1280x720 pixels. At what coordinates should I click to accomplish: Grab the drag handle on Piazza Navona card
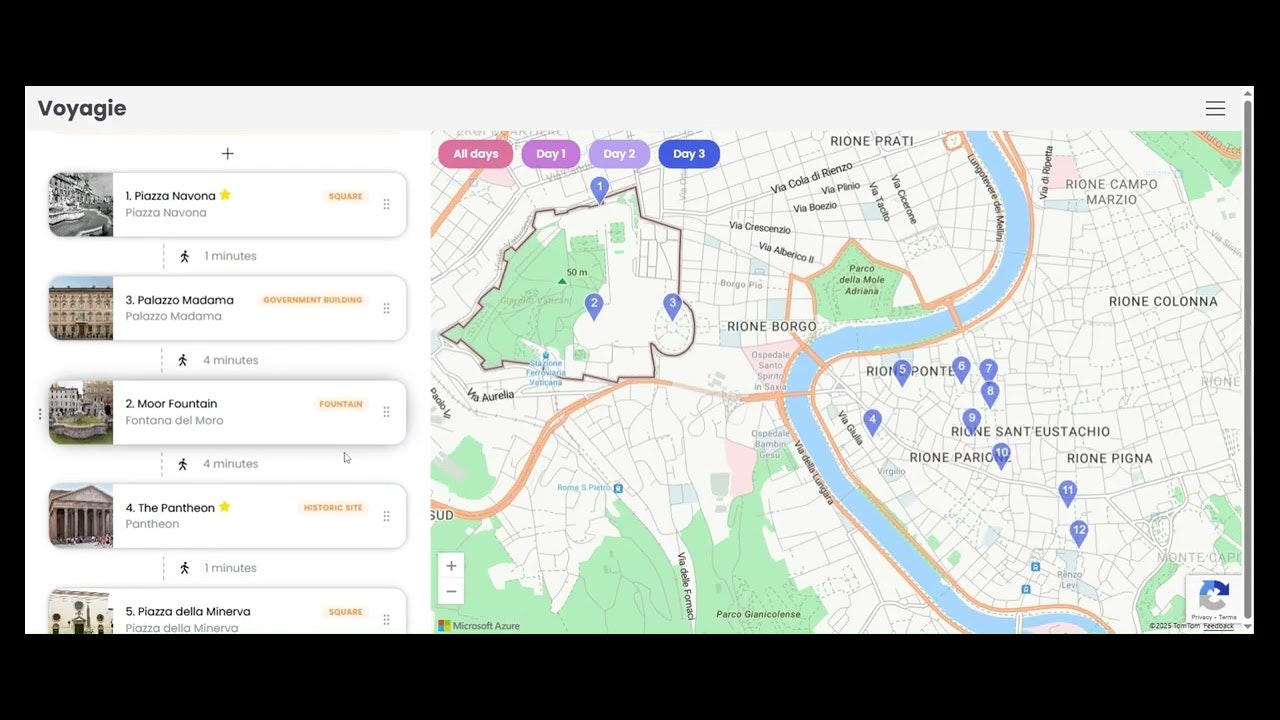[x=386, y=204]
